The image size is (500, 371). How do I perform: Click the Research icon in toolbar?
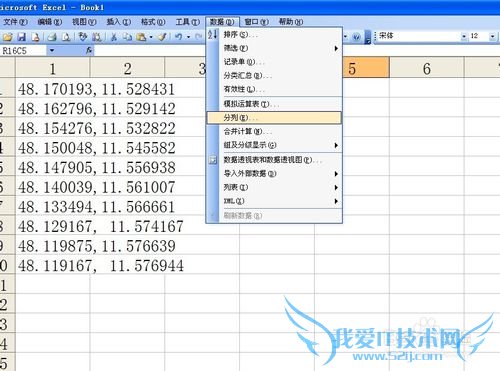tap(97, 37)
